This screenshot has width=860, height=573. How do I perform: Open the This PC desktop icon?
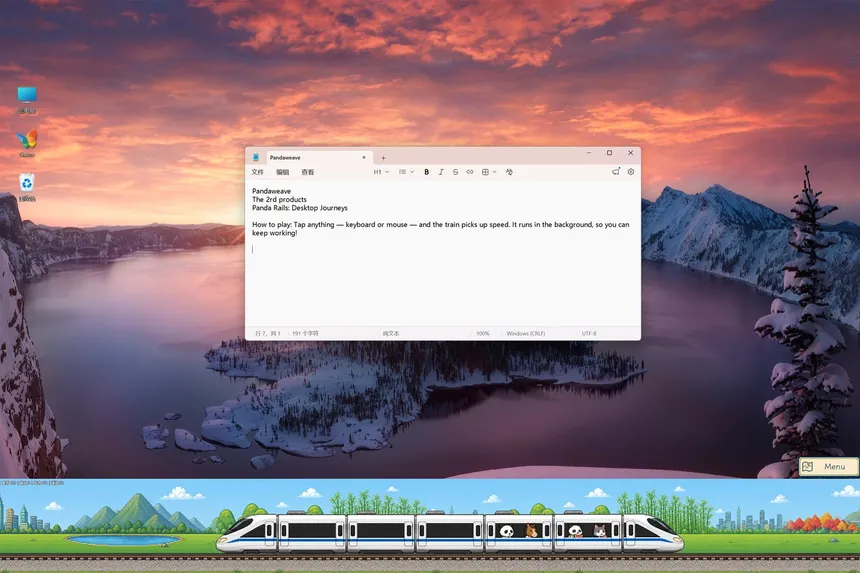27,100
